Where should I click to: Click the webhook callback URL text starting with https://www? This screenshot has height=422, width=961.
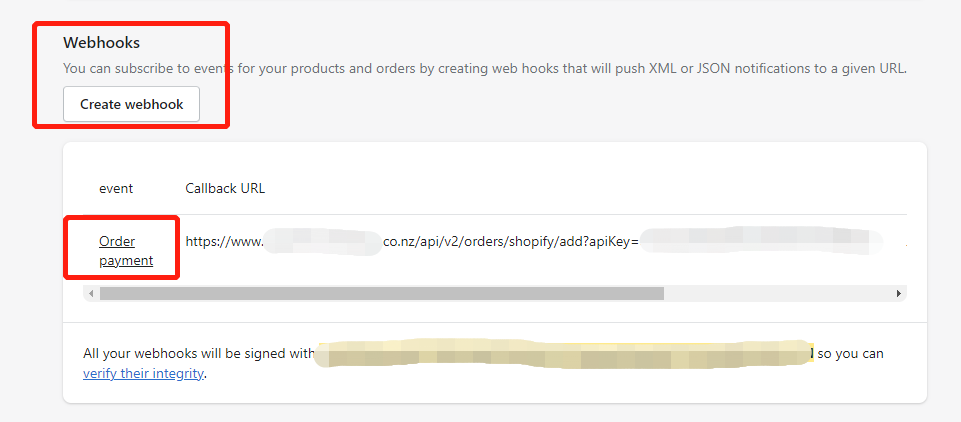(534, 241)
